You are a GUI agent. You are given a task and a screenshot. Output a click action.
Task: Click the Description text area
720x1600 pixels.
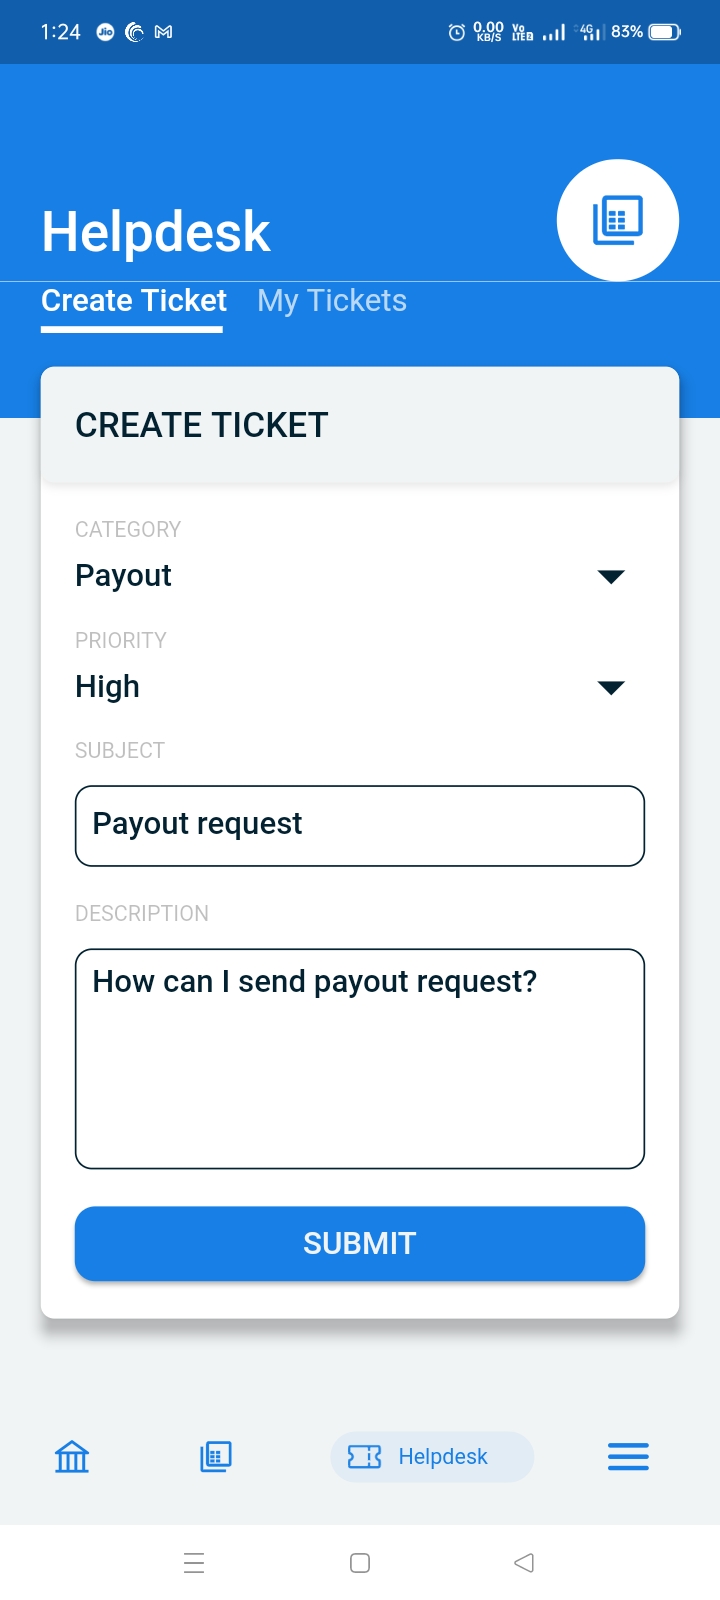[360, 1058]
